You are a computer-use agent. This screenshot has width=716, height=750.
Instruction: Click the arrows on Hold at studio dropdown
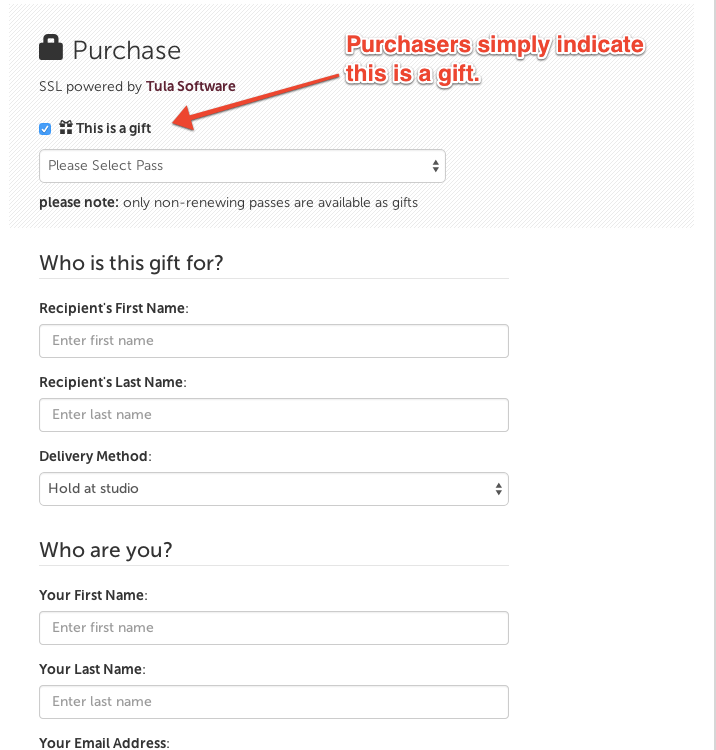click(498, 489)
